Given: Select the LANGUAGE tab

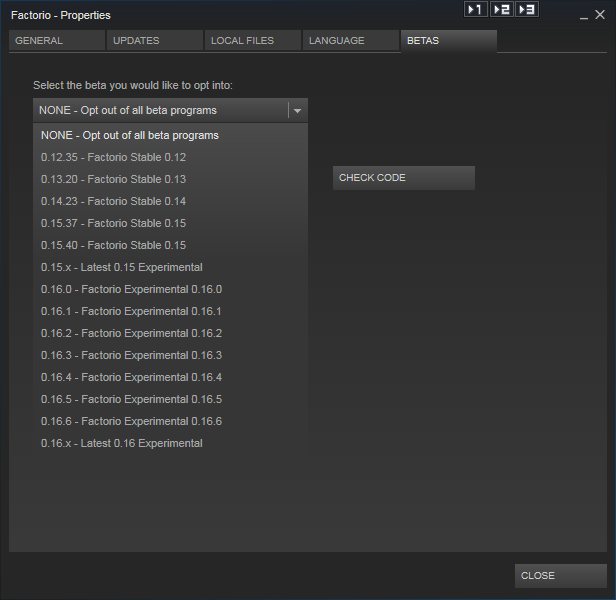Looking at the screenshot, I should 351,40.
